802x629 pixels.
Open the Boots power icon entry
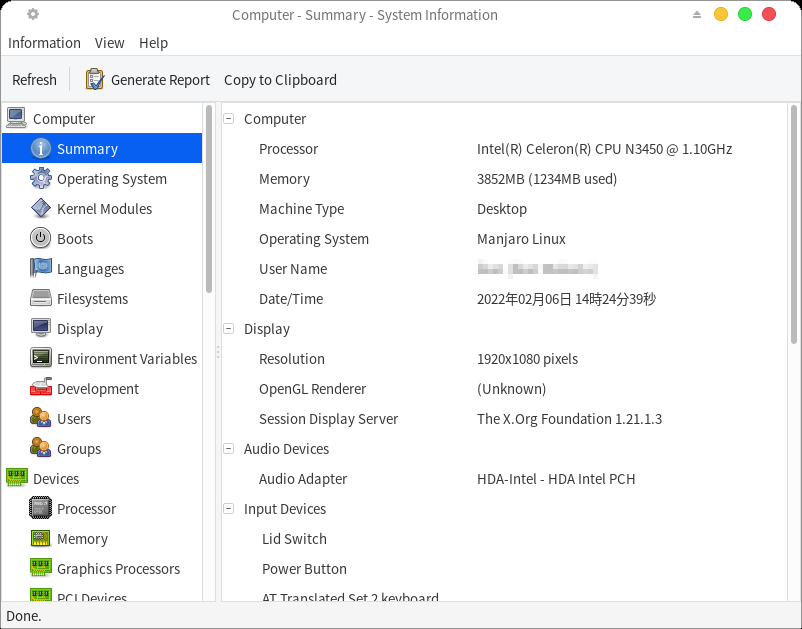(x=40, y=239)
